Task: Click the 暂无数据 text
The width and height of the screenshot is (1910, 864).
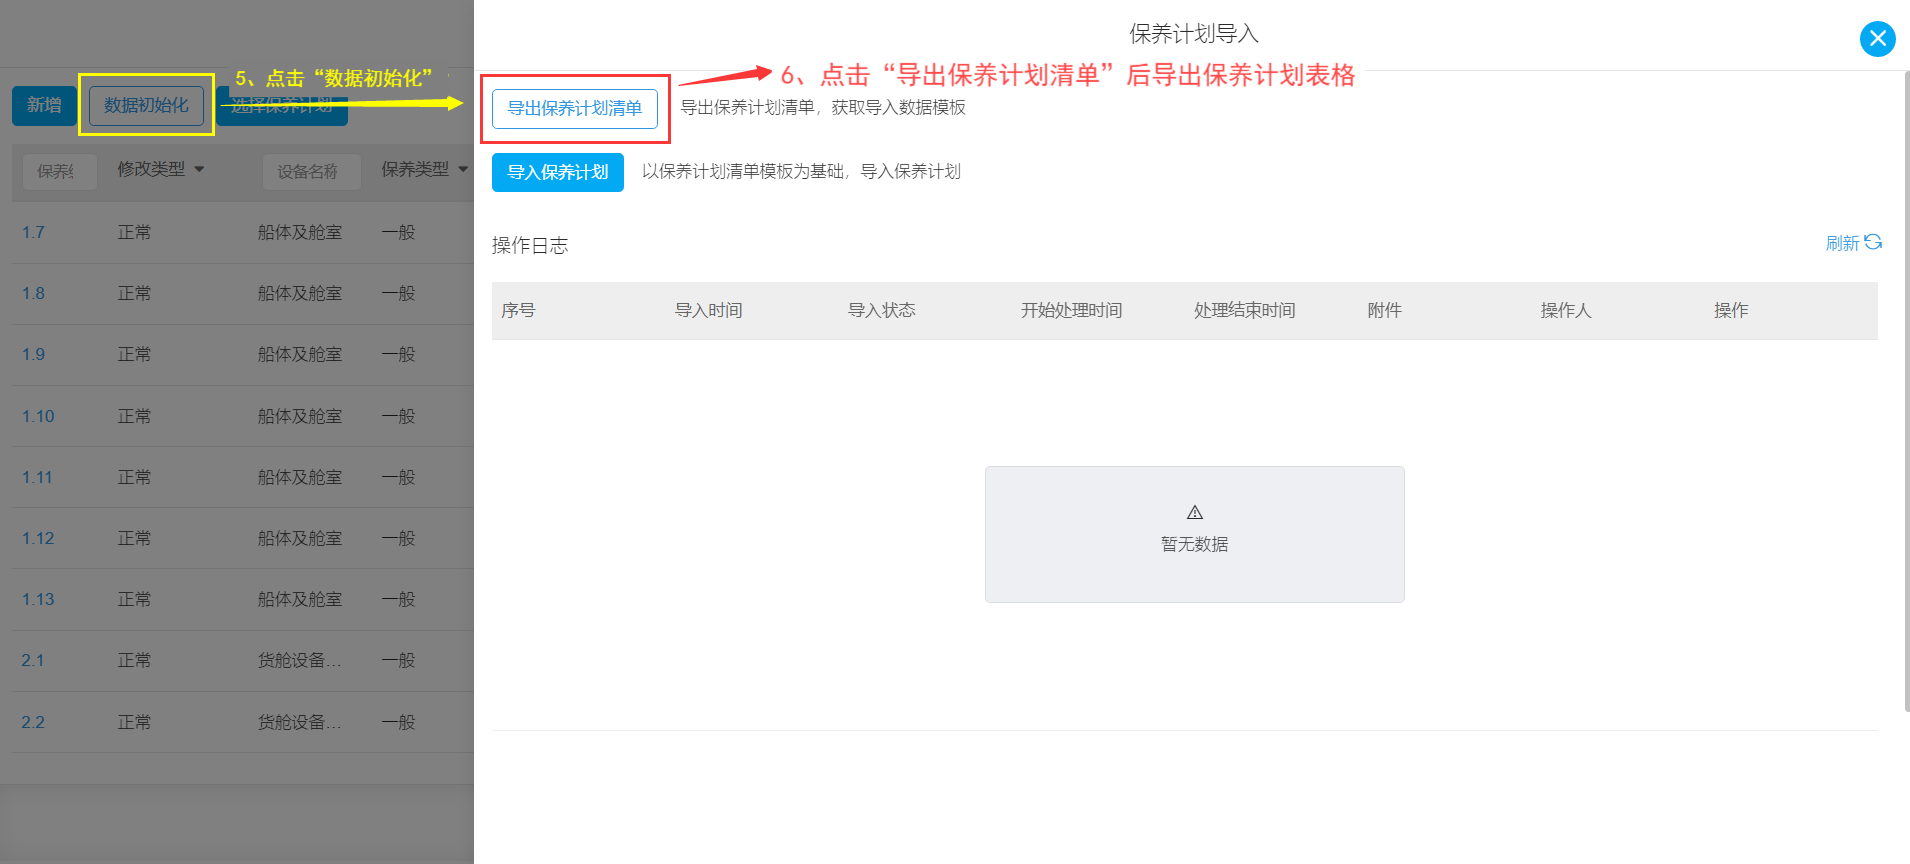Action: point(1194,544)
